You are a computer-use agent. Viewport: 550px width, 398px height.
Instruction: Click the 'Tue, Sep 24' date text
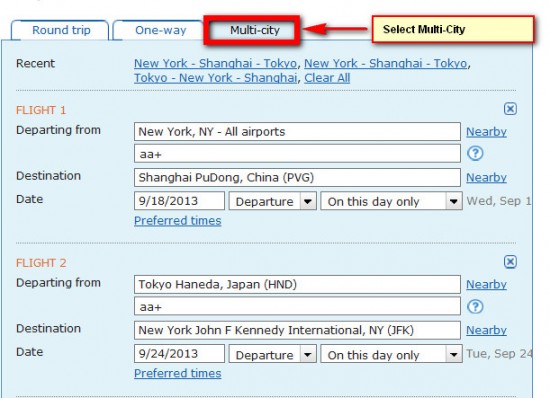pos(499,353)
